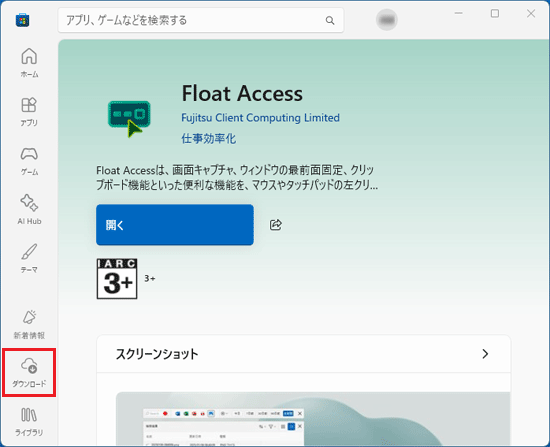
Task: Open AI Hub from the sidebar
Action: [x=29, y=209]
